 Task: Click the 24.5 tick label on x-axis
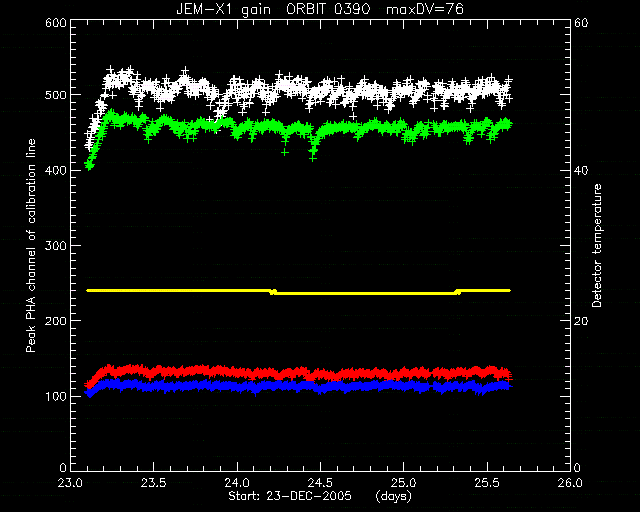320,483
